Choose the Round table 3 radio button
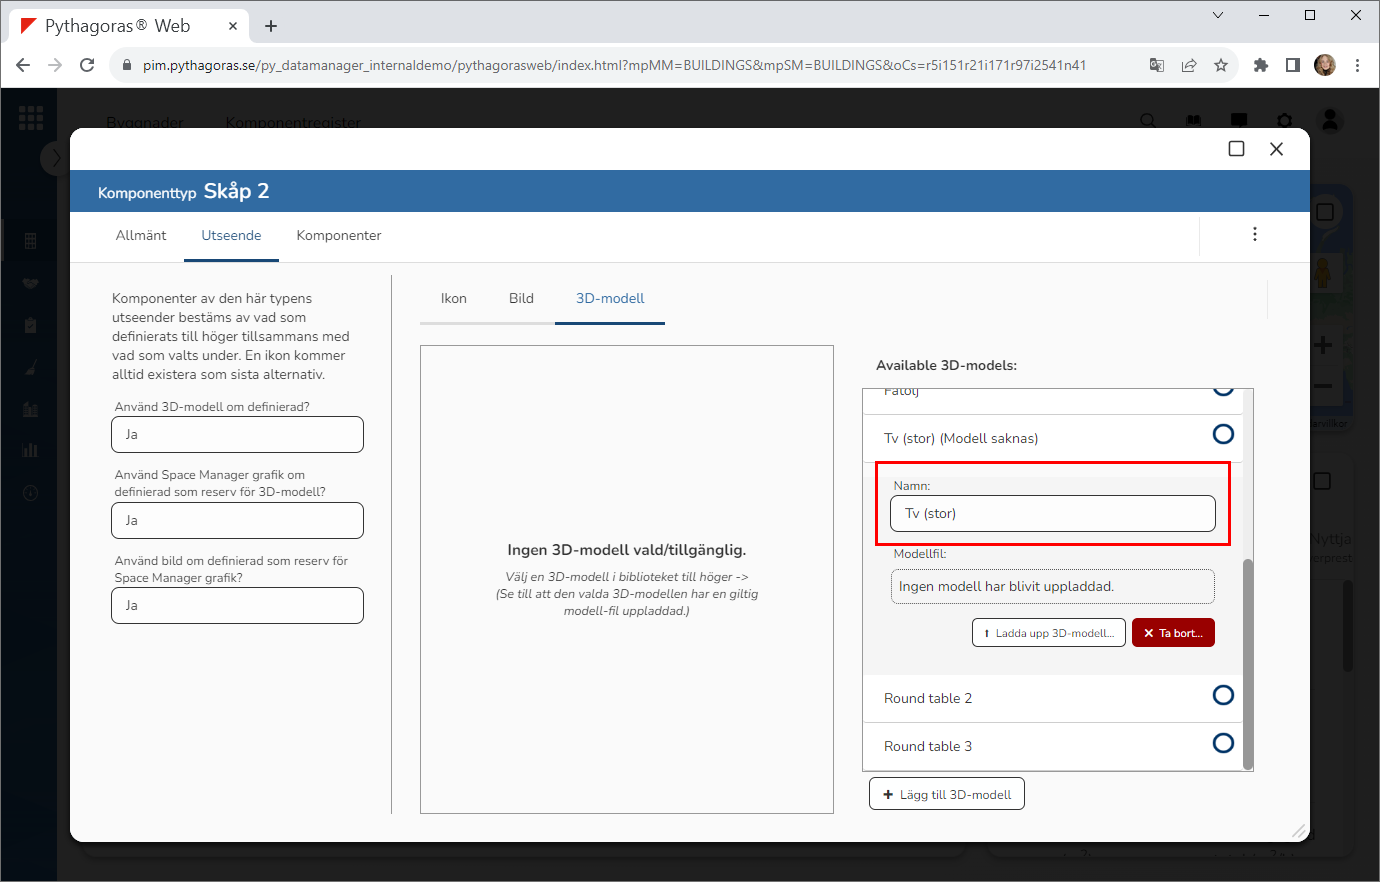This screenshot has width=1380, height=882. point(1222,743)
